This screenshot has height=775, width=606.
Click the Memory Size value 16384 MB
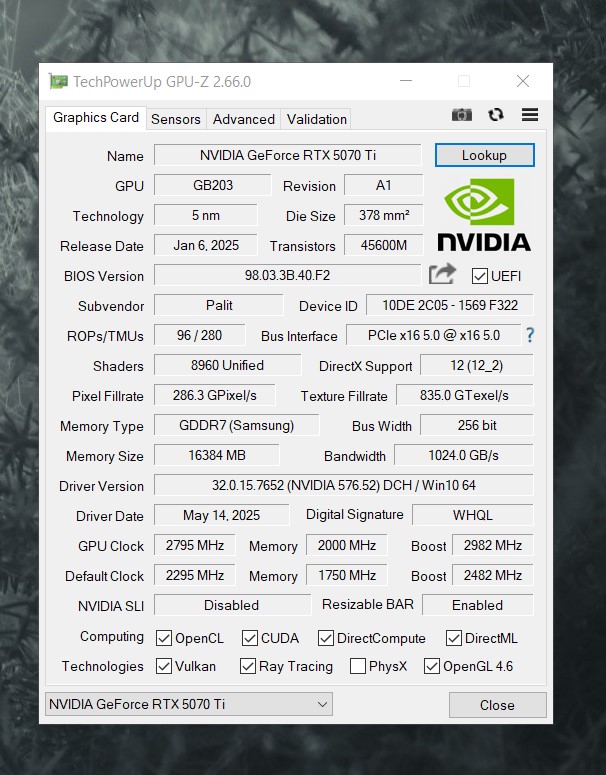[x=216, y=456]
